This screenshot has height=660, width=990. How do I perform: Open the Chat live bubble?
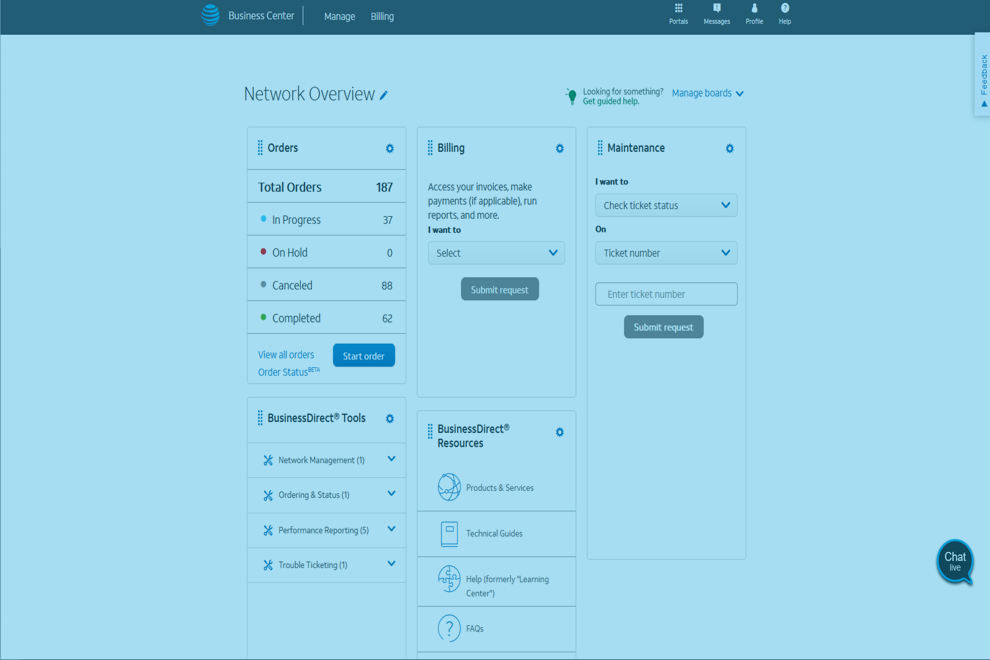[955, 561]
